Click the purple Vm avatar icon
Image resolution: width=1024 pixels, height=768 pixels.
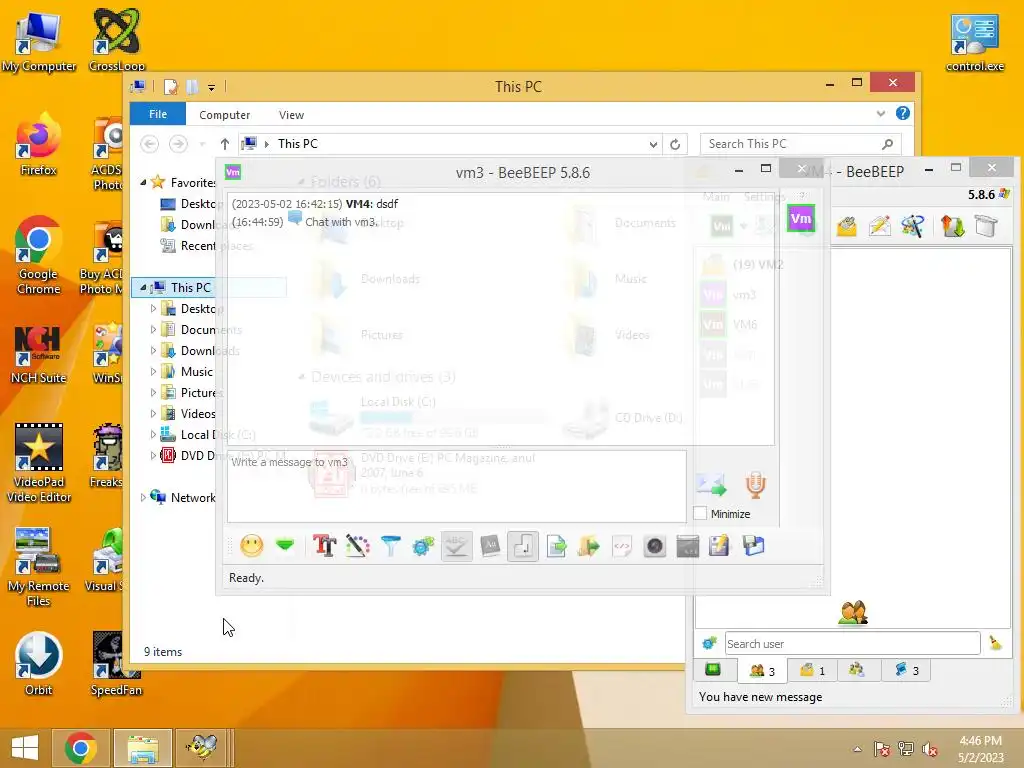tap(801, 219)
